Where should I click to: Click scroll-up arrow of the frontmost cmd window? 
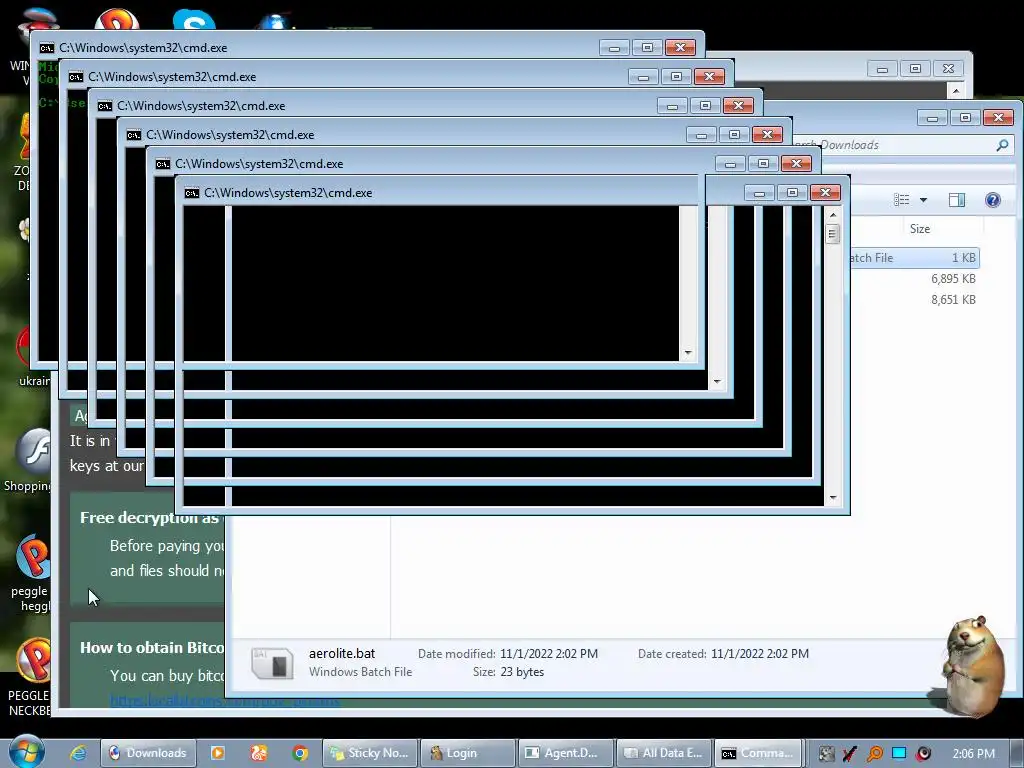[833, 214]
